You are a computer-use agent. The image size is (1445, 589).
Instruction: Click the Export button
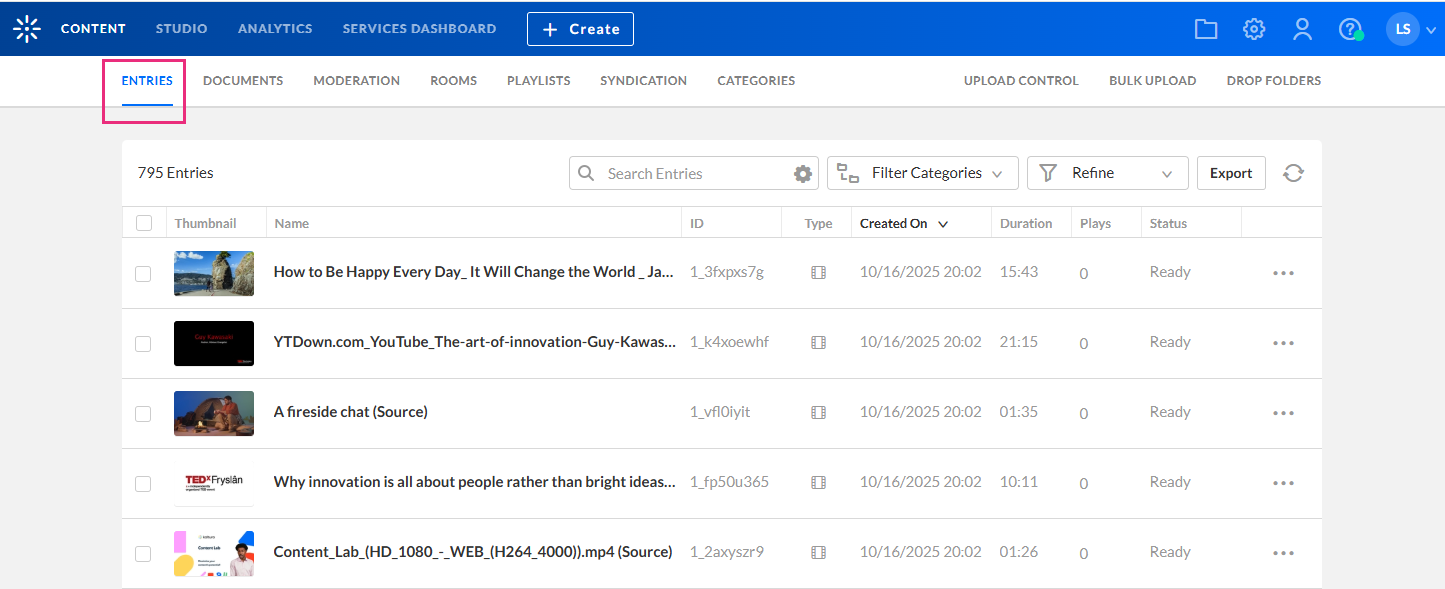click(1230, 173)
